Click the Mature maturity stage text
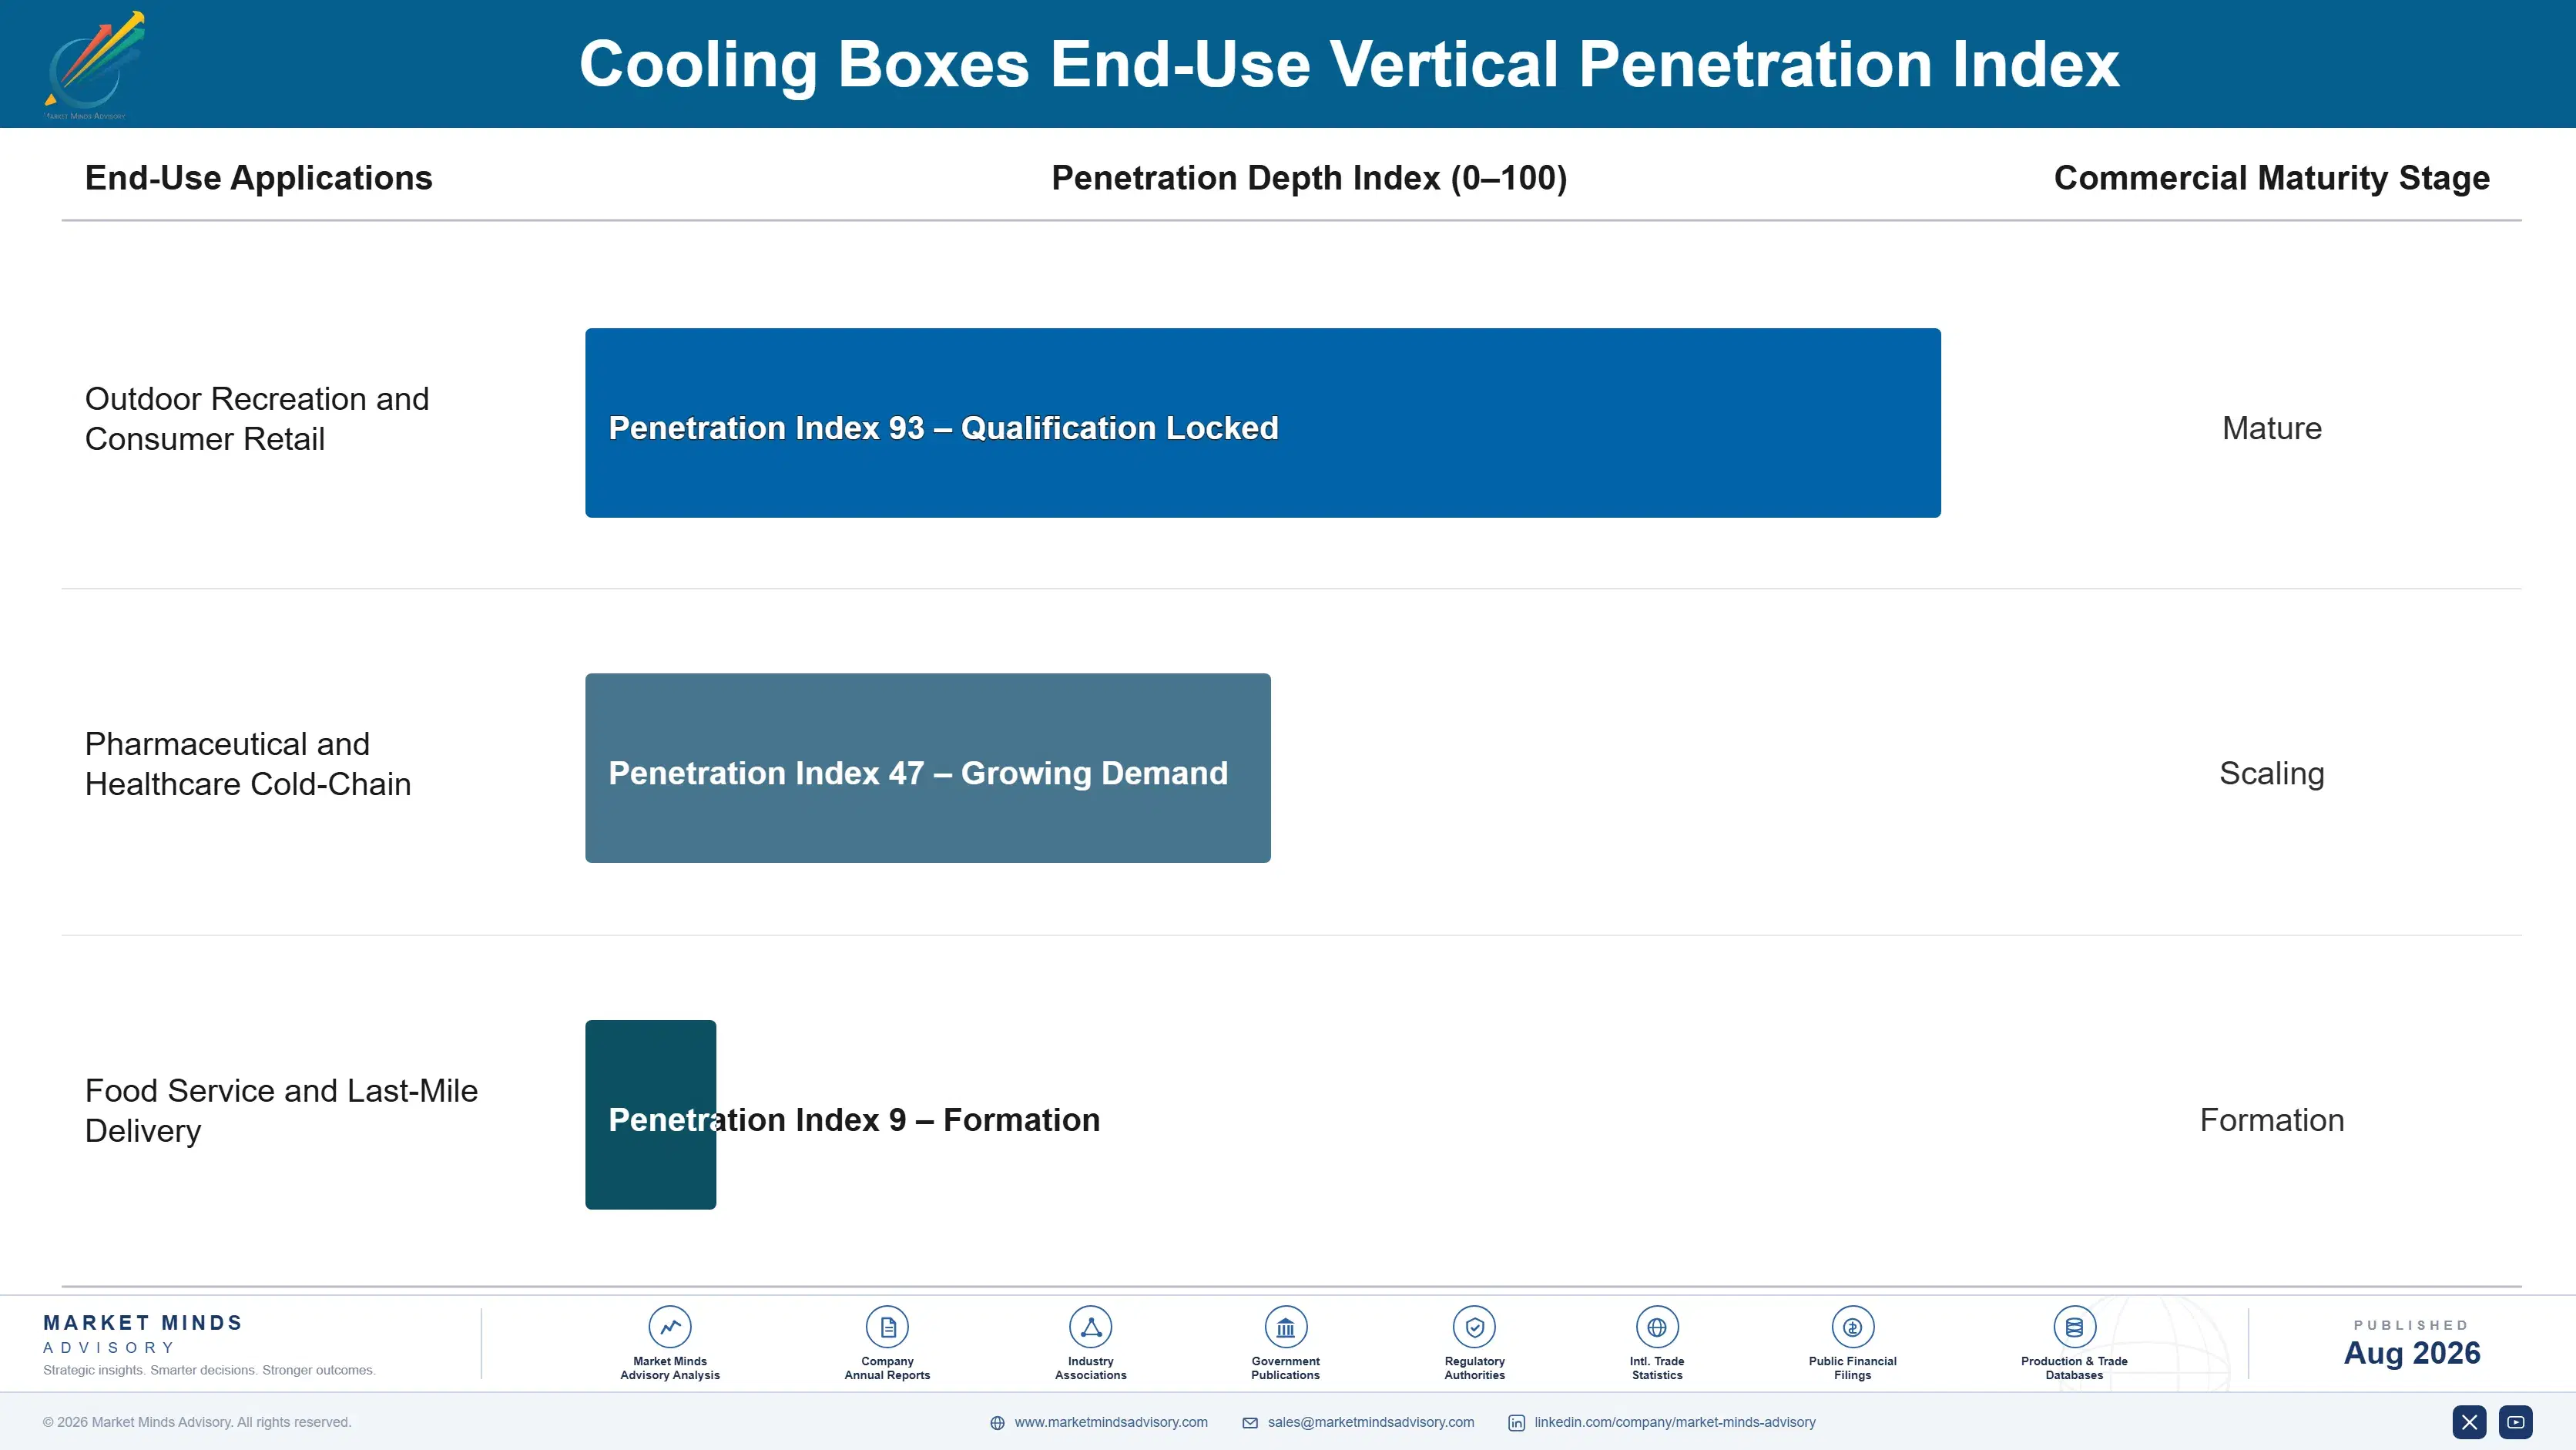The height and width of the screenshot is (1450, 2576). click(2272, 428)
